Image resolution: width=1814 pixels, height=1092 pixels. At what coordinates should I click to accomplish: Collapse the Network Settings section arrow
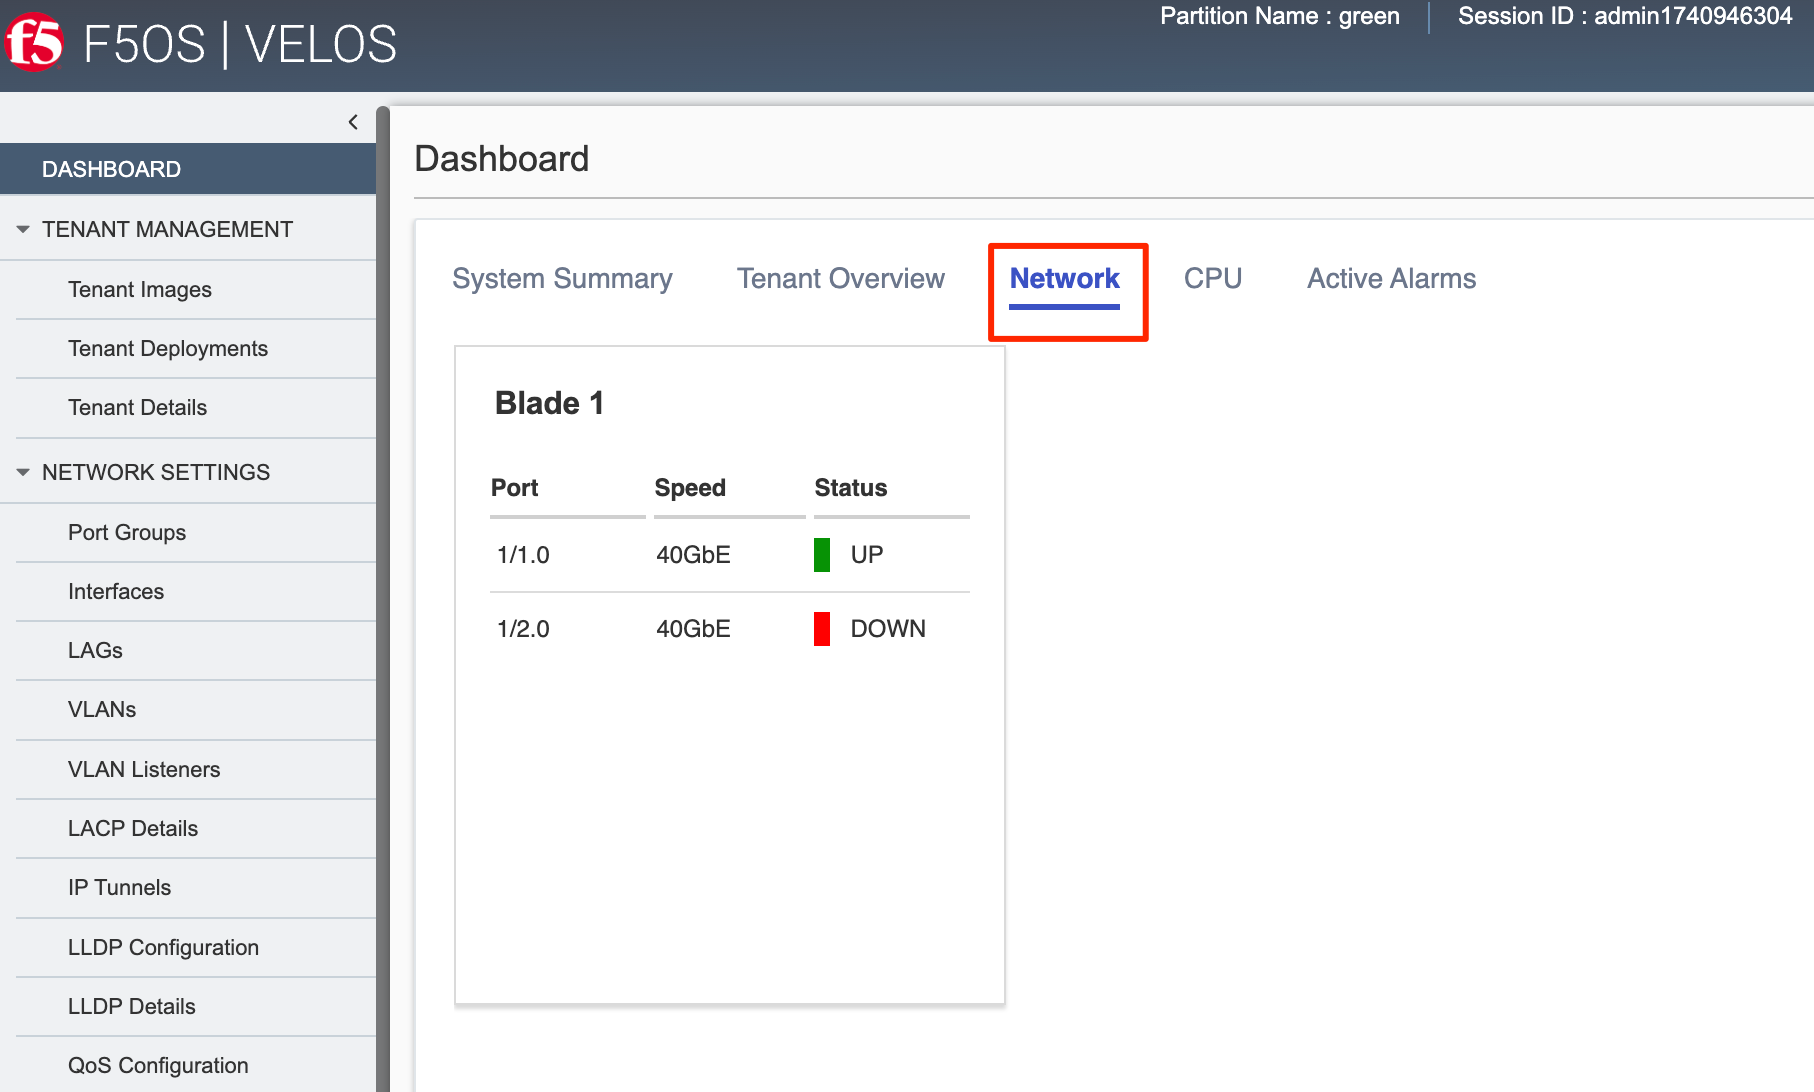23,472
